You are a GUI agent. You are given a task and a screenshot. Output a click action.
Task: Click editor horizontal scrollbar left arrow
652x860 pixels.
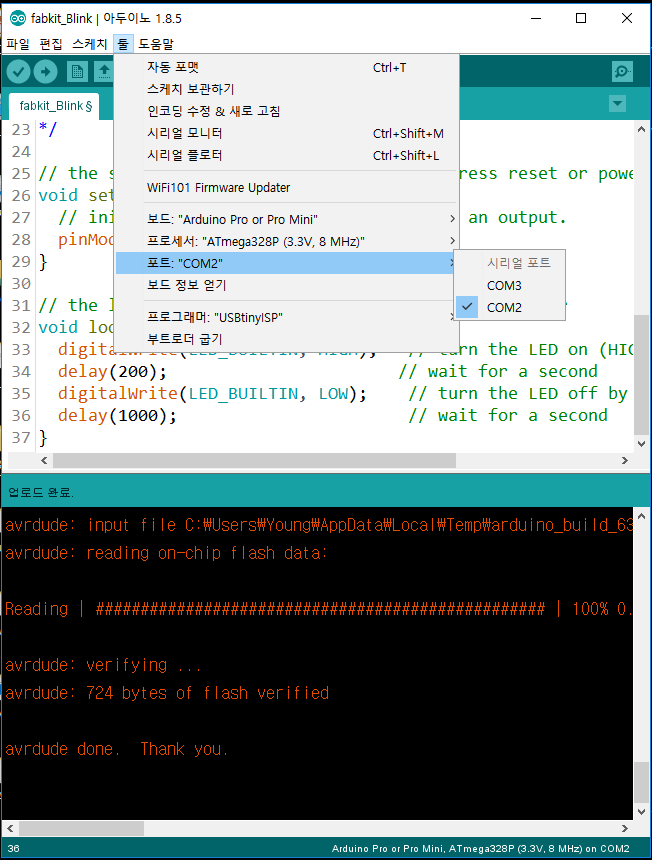click(44, 461)
